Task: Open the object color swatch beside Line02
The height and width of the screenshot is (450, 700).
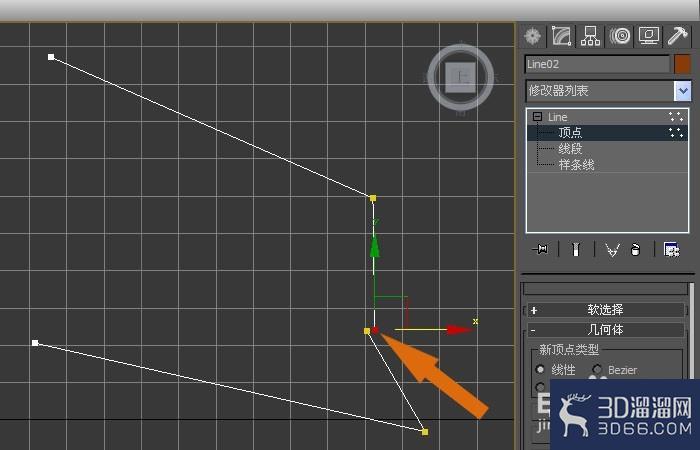Action: point(683,64)
